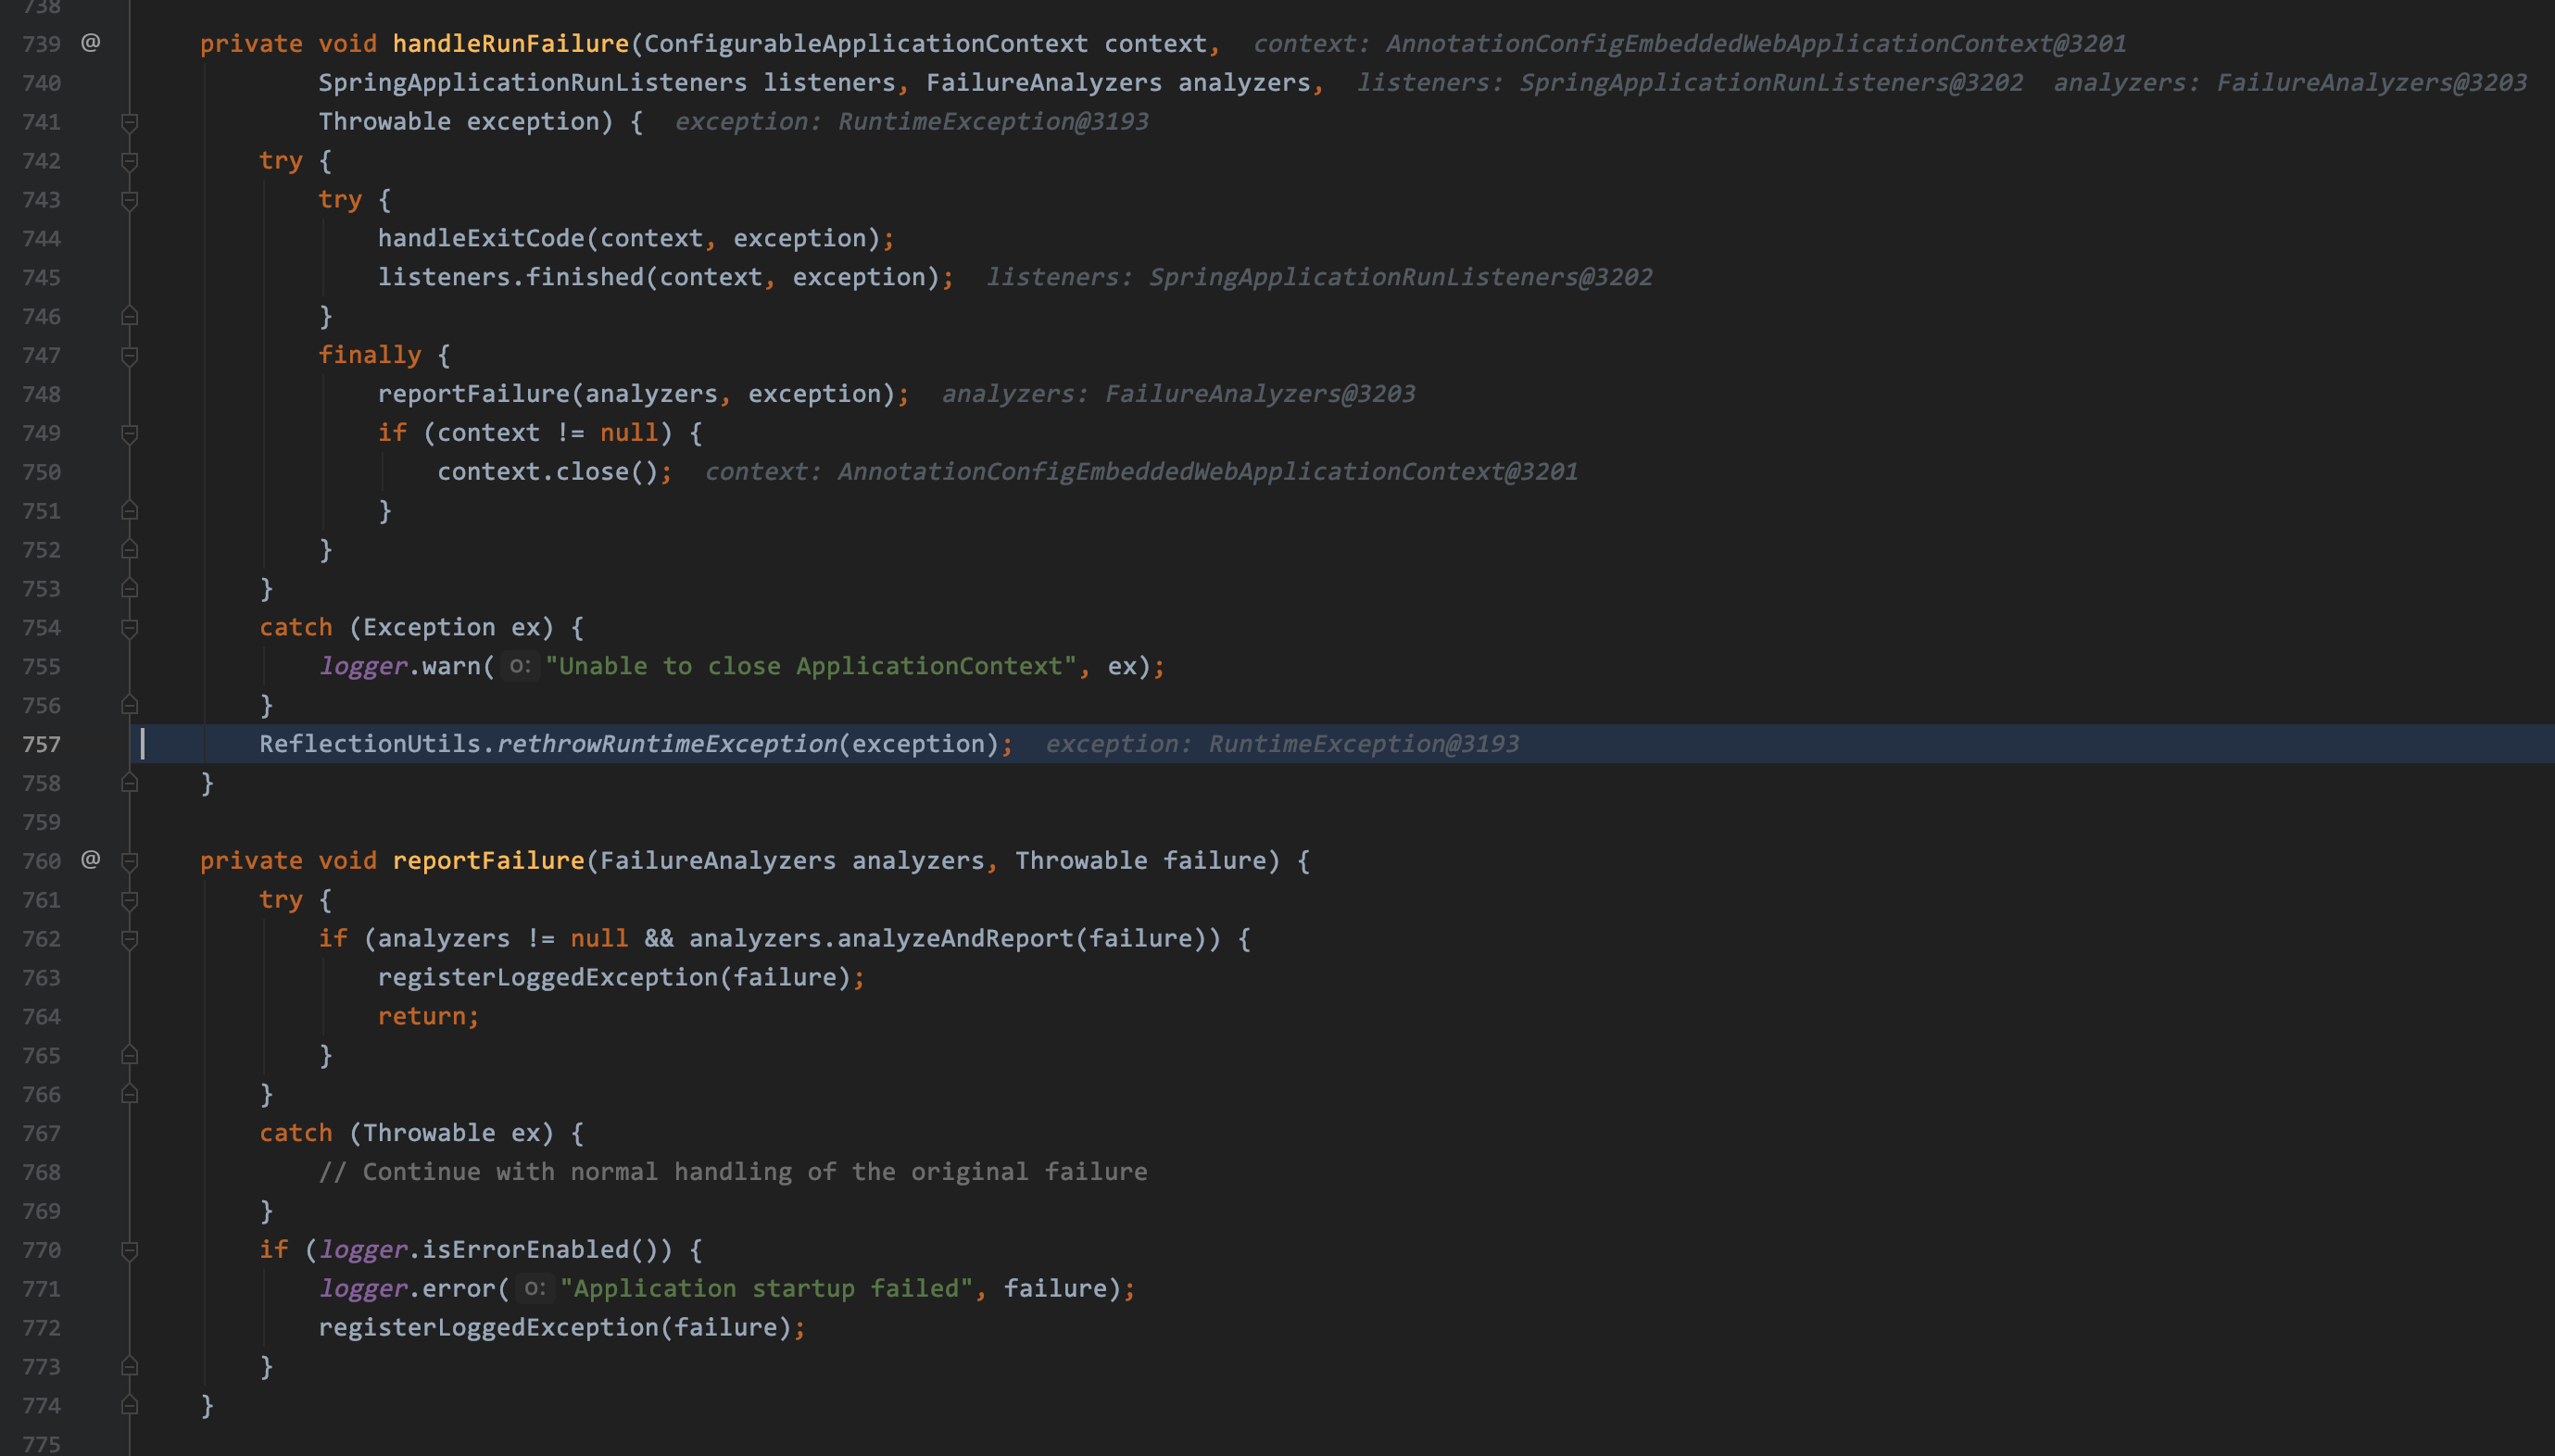Click the inline hint FailureAnalyzers@3203 on line 748
The image size is (2555, 1456).
1260,394
